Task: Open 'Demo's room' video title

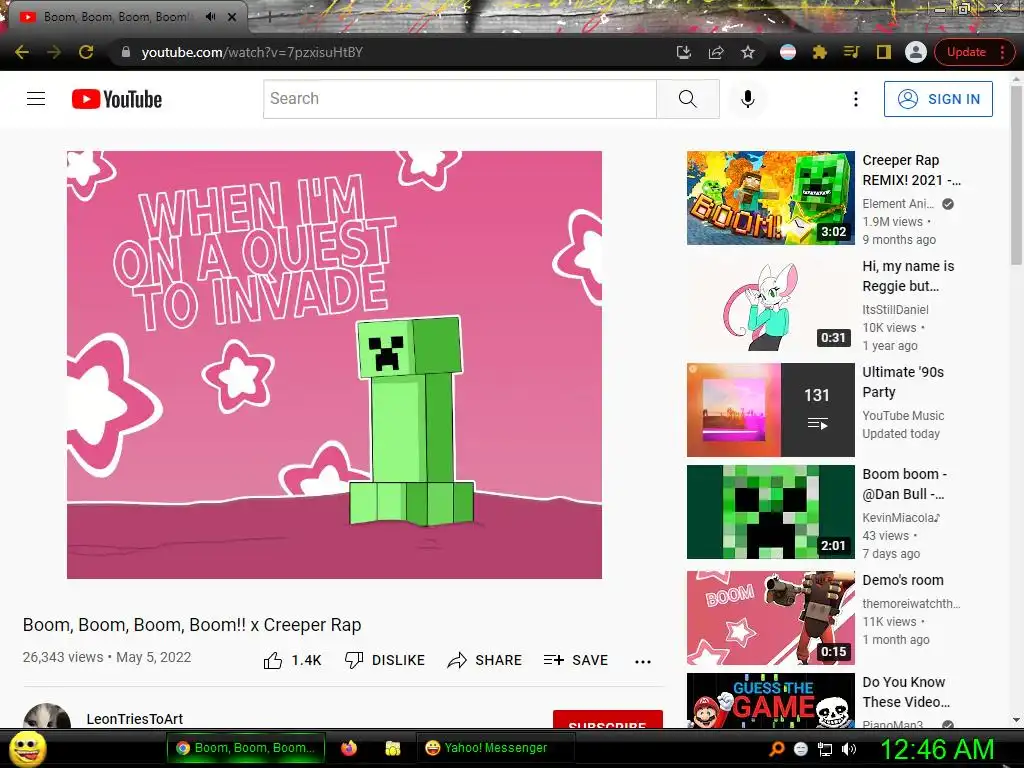Action: [x=903, y=580]
